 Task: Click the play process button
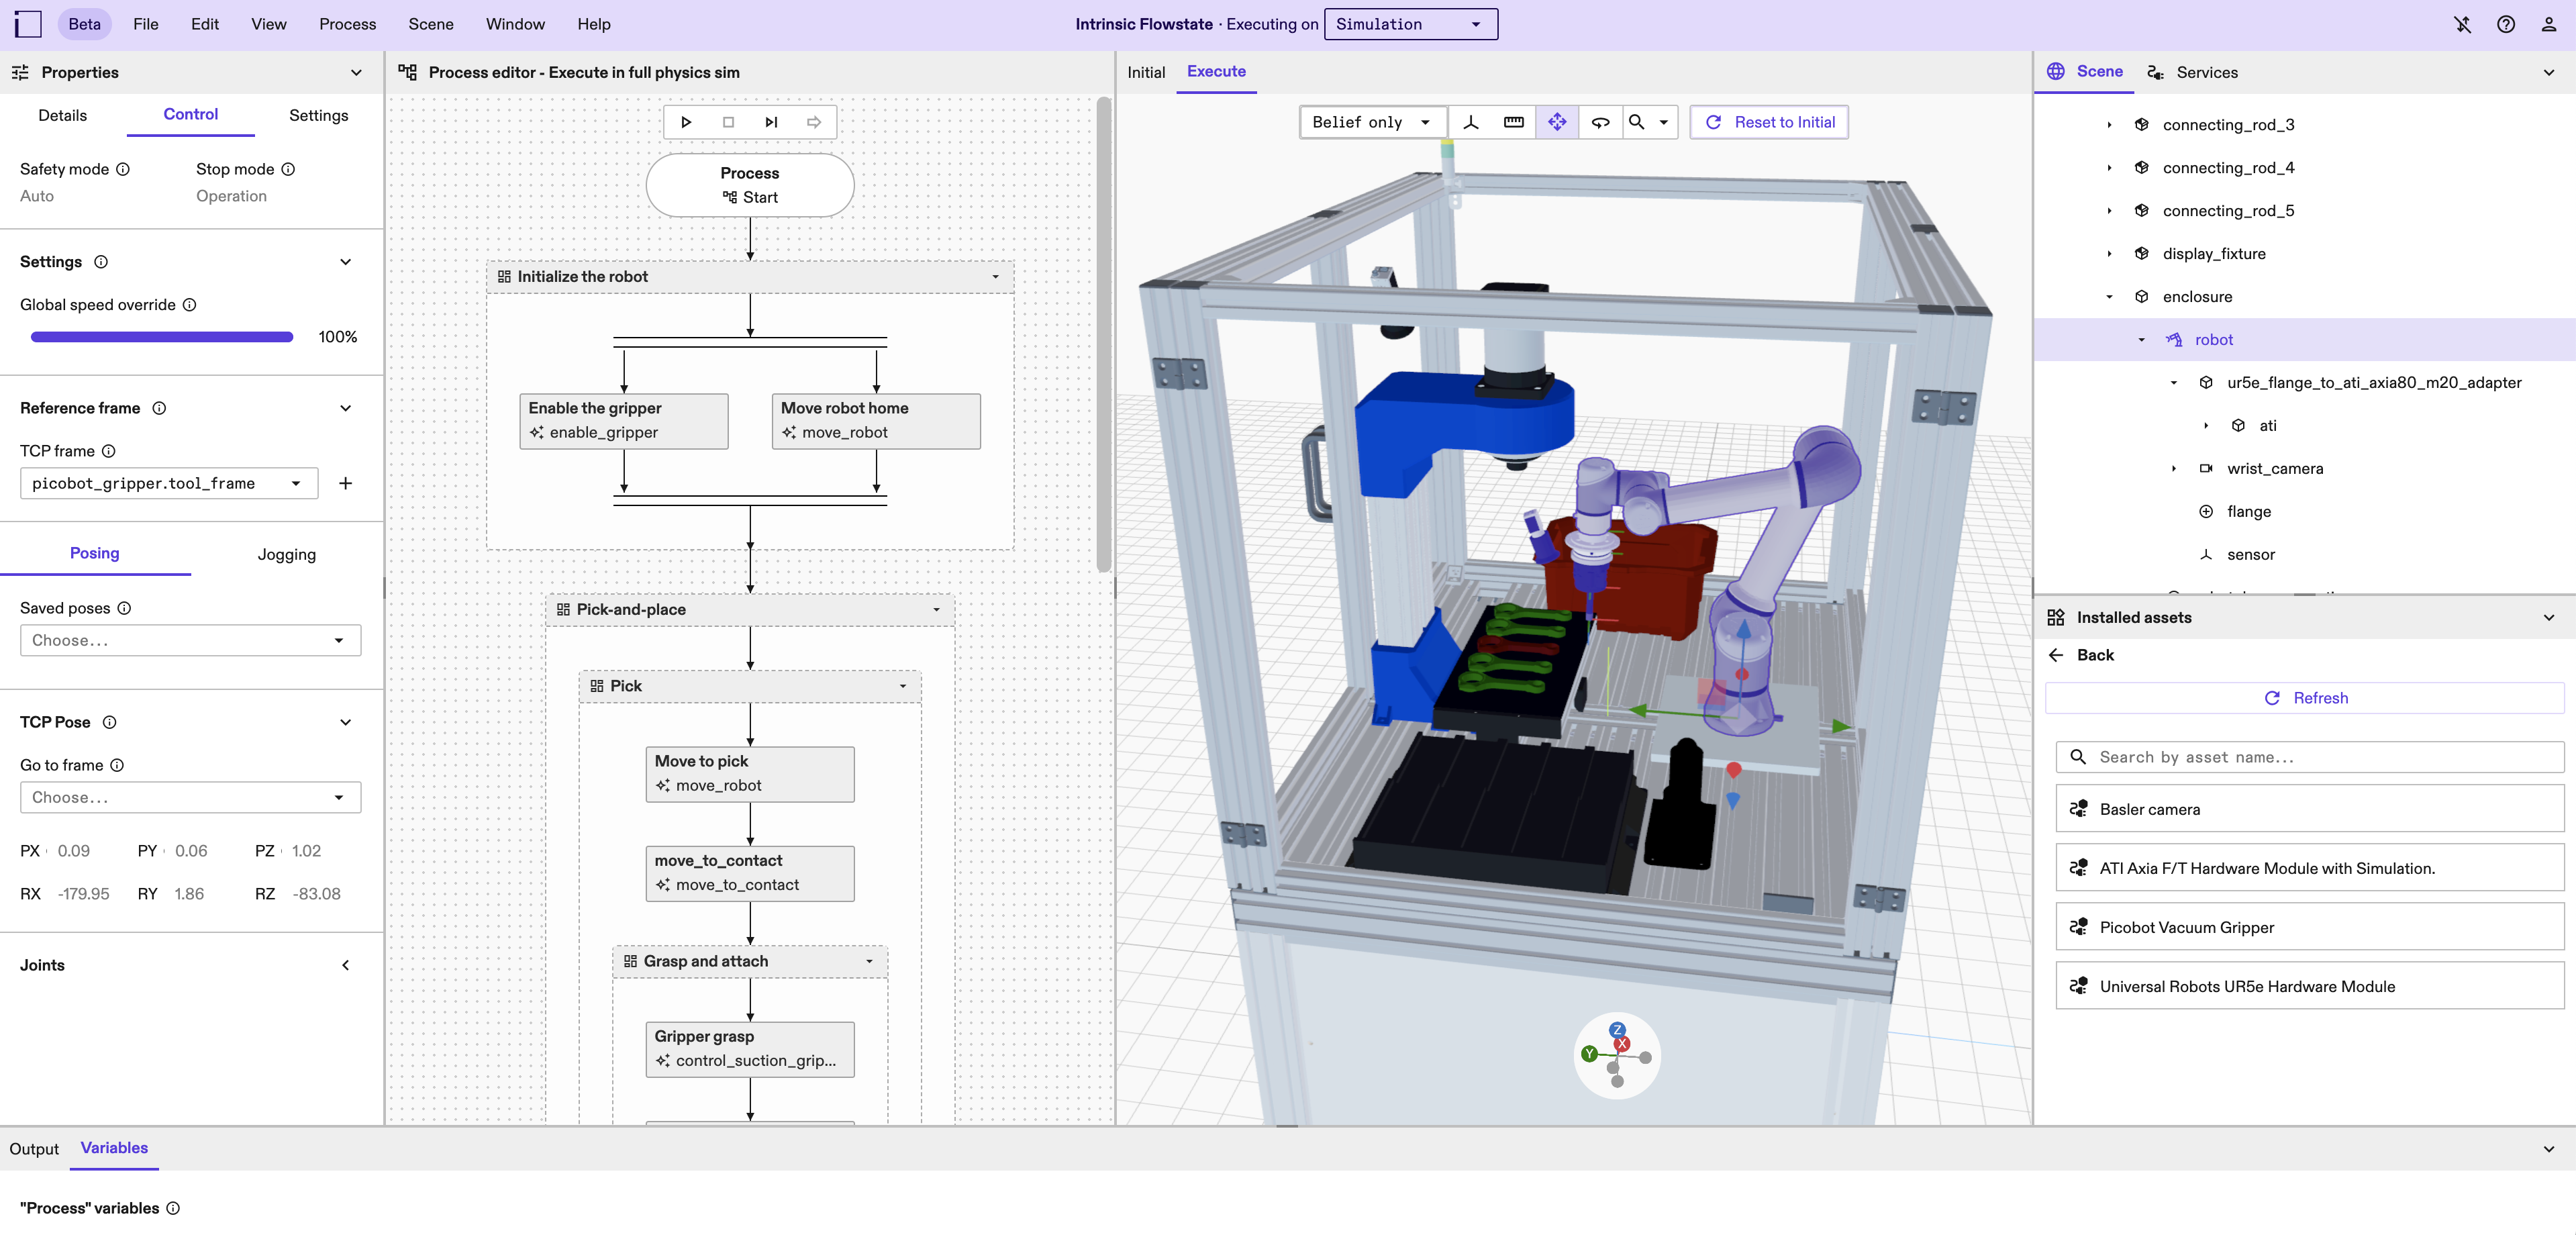[686, 122]
